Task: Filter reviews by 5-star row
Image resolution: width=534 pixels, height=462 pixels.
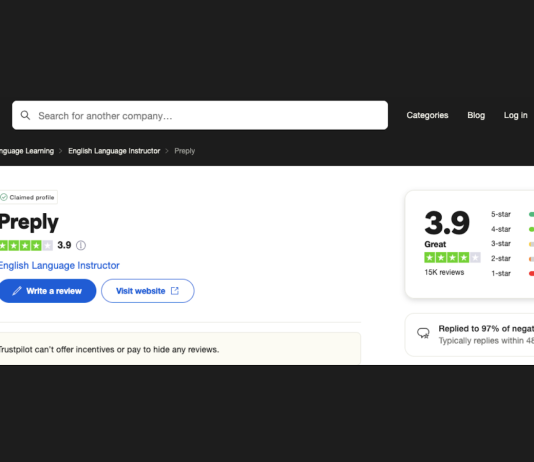Action: pyautogui.click(x=512, y=214)
